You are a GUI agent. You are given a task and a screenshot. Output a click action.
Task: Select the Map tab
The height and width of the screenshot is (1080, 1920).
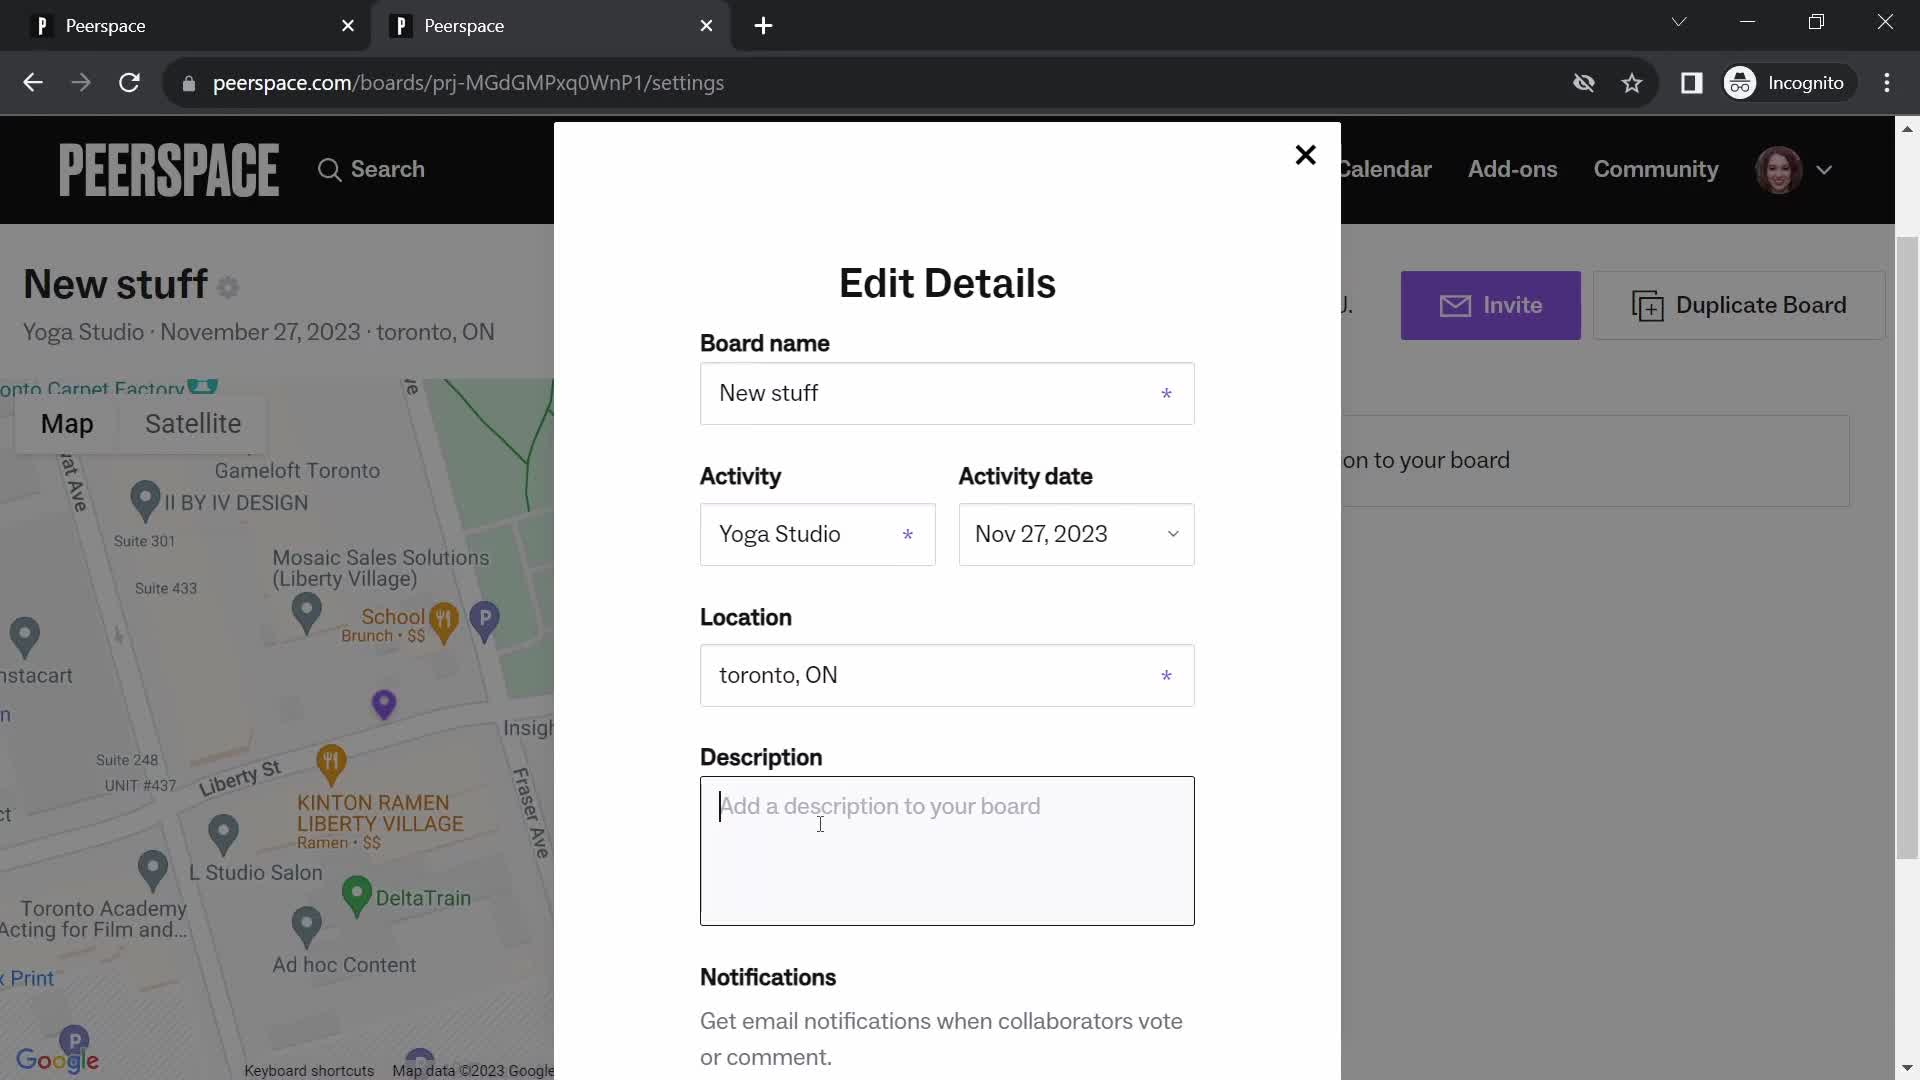point(67,425)
